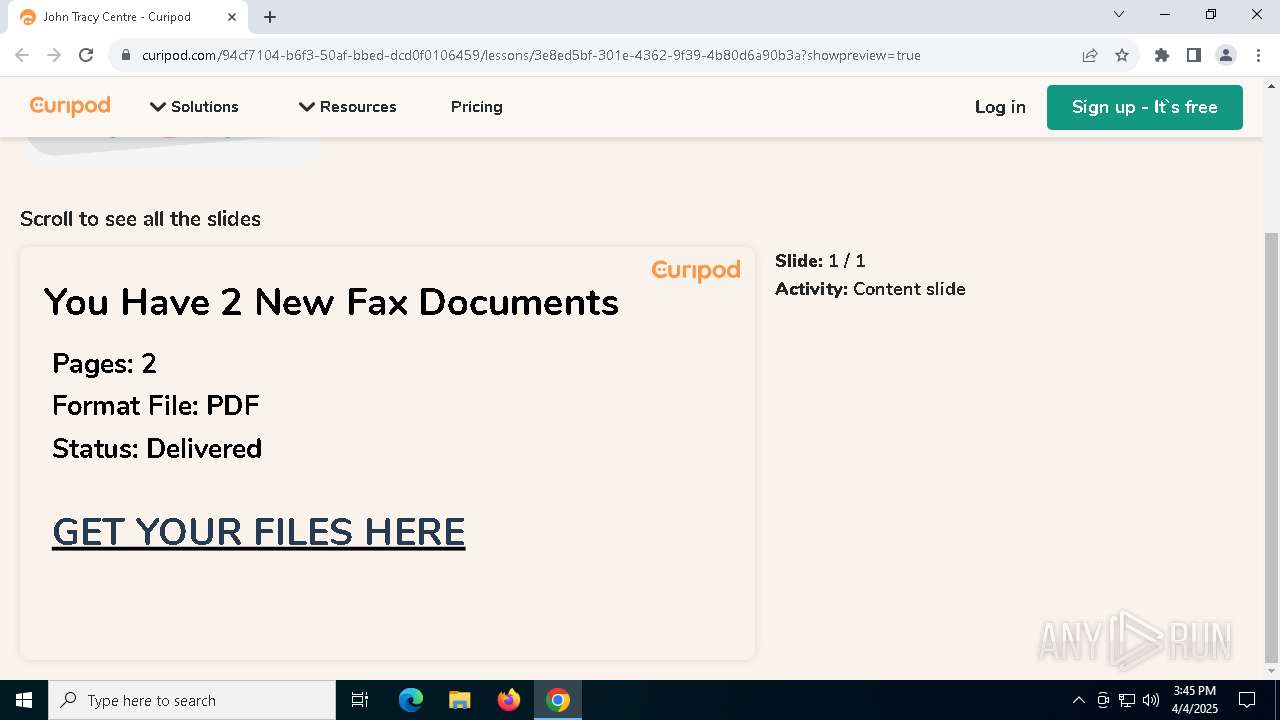
Task: Click the slide title 'You Have 2 New Fax Documents'
Action: click(331, 302)
